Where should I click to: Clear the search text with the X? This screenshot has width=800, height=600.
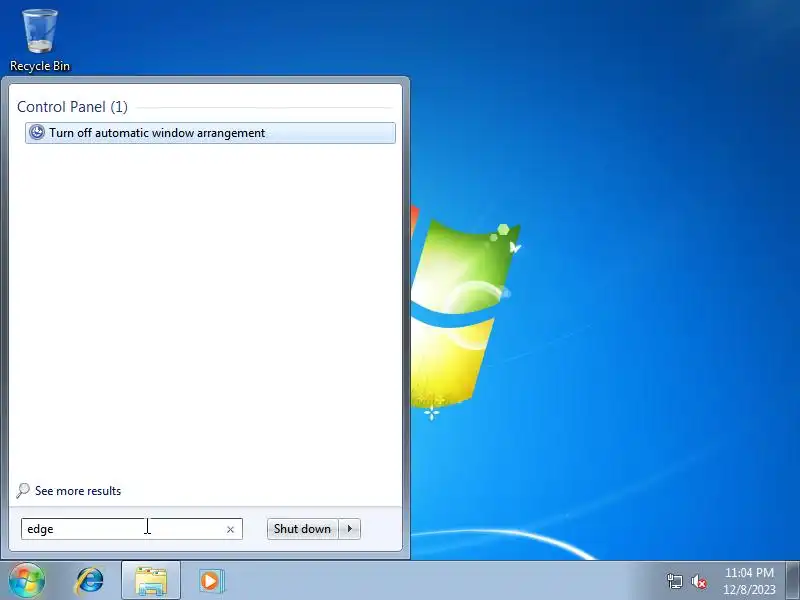230,530
